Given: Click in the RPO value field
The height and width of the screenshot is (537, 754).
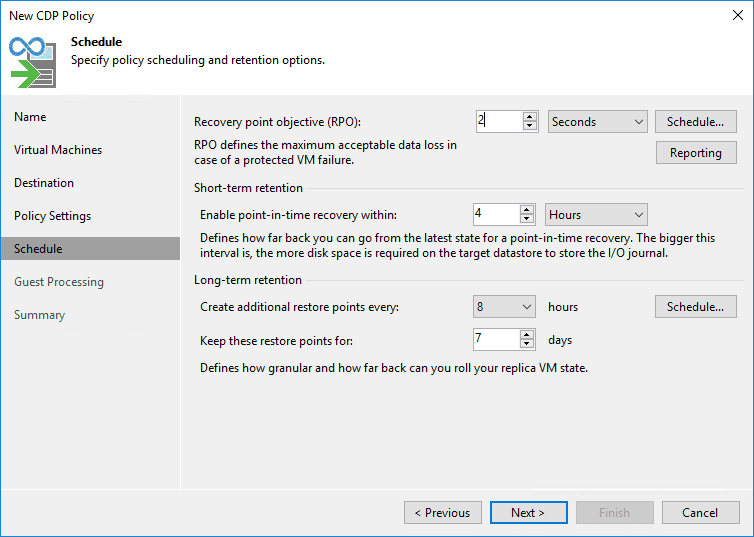Looking at the screenshot, I should (498, 122).
